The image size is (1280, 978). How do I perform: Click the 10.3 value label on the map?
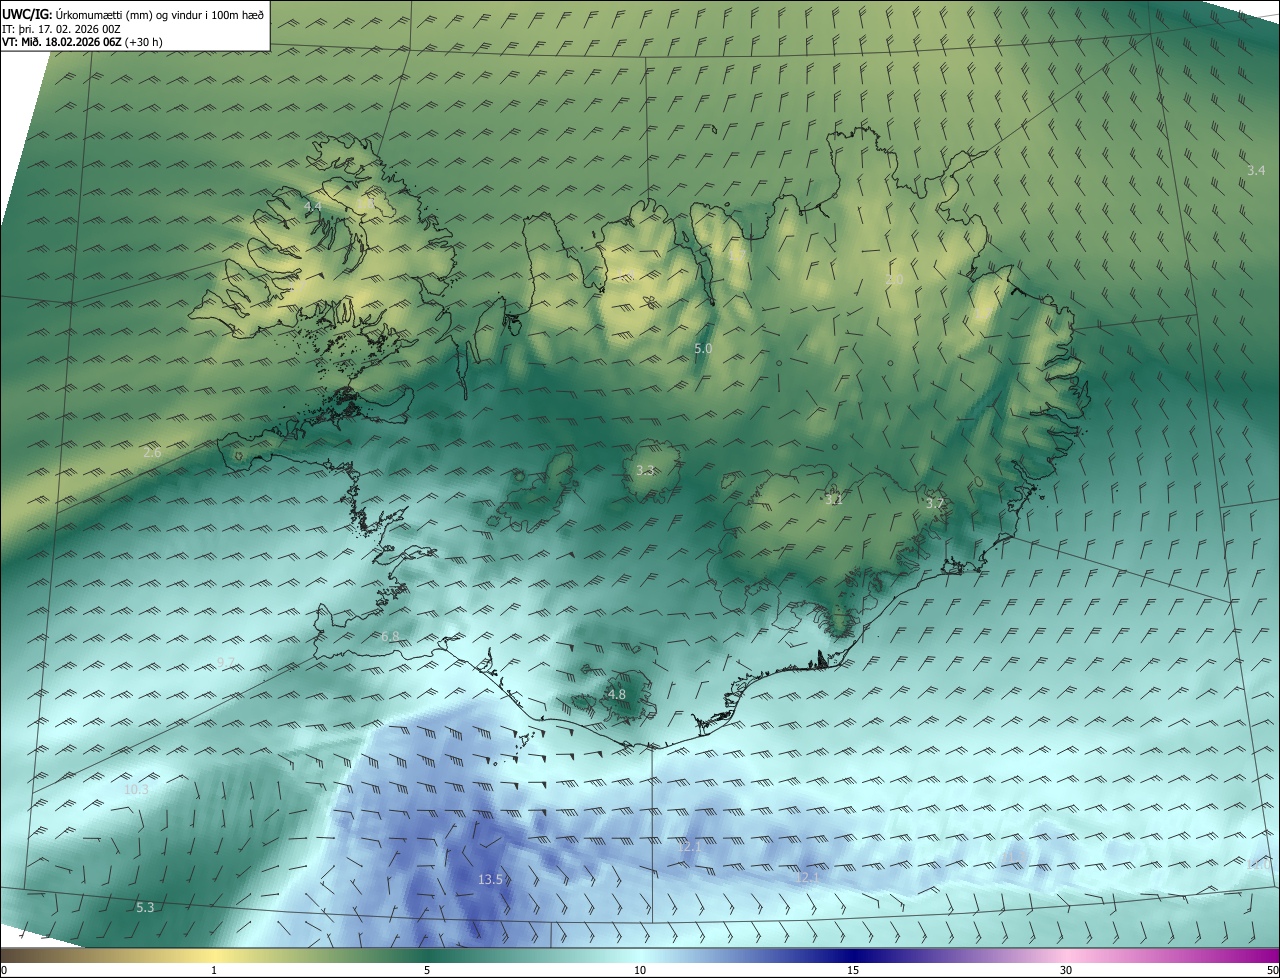136,789
